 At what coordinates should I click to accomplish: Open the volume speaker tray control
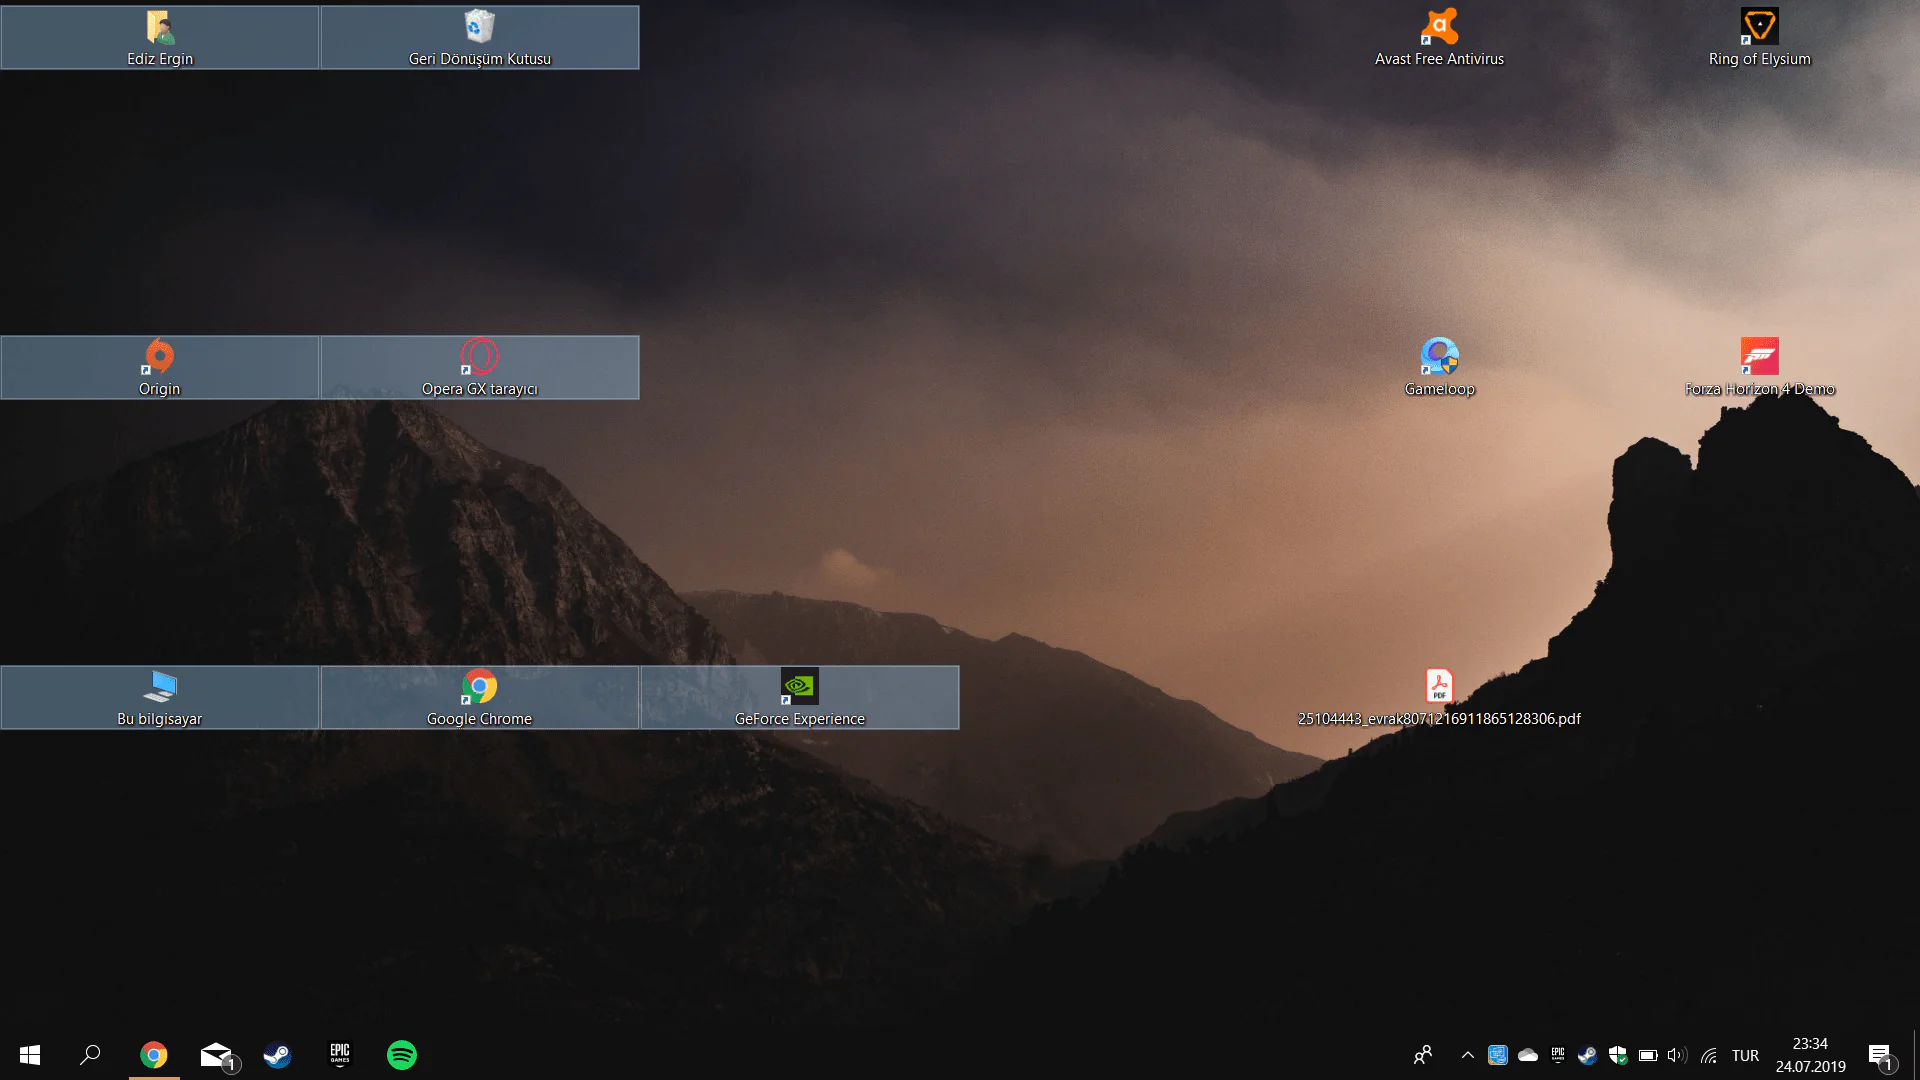[1677, 1055]
